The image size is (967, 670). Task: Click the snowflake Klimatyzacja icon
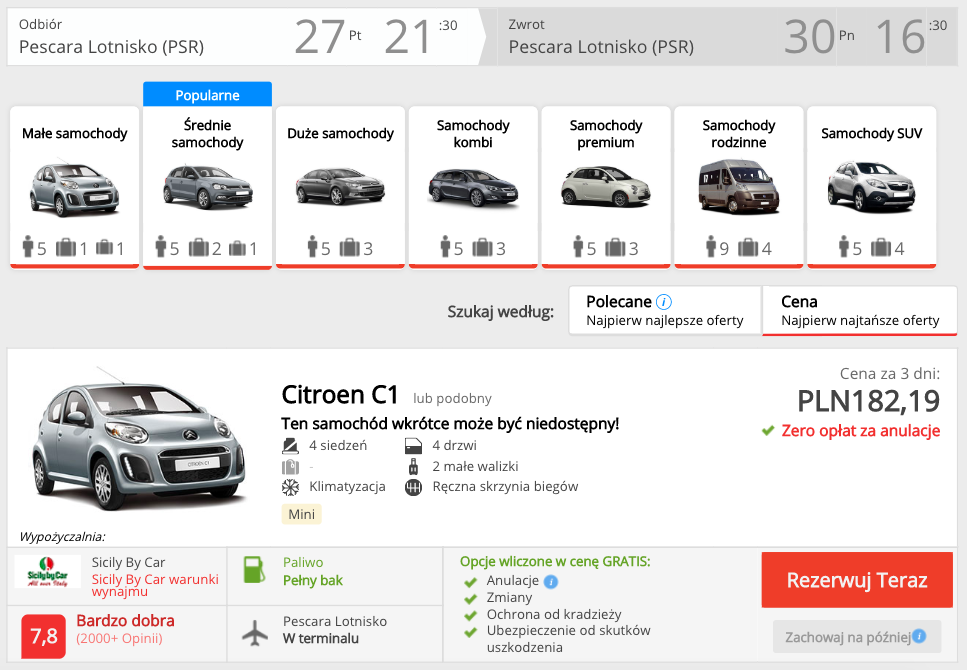[290, 487]
